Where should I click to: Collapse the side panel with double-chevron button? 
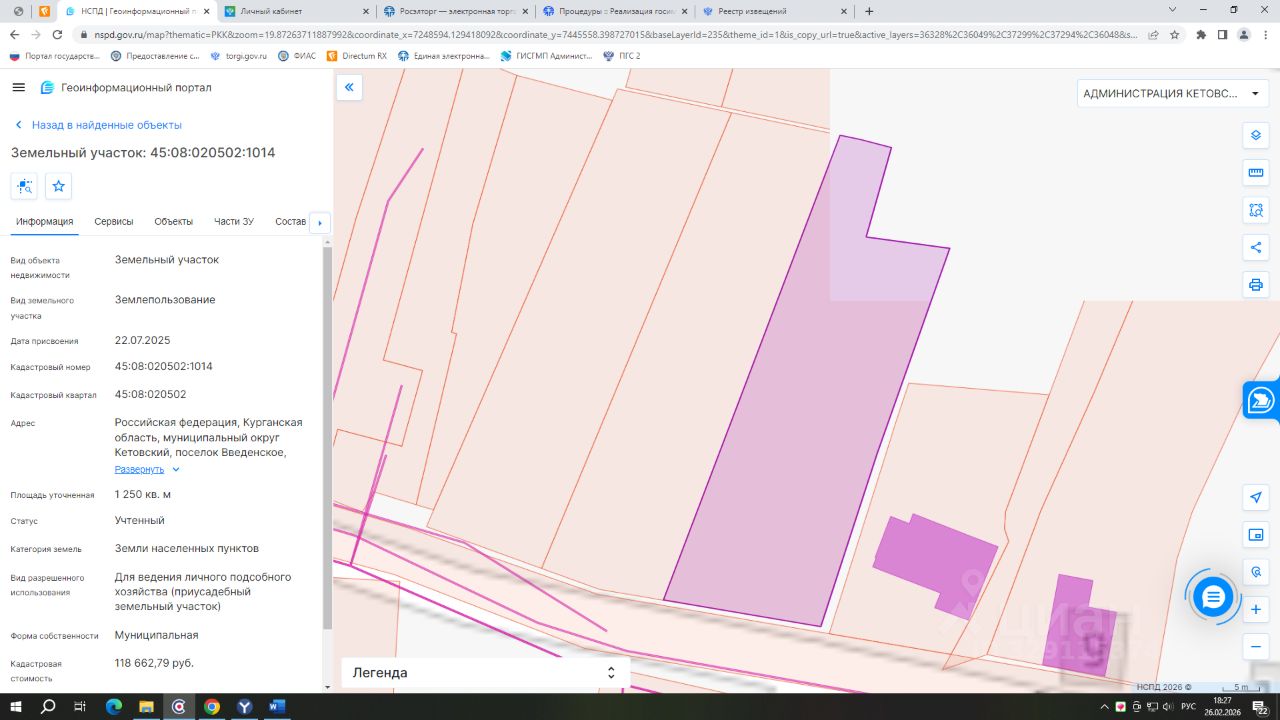[x=349, y=87]
